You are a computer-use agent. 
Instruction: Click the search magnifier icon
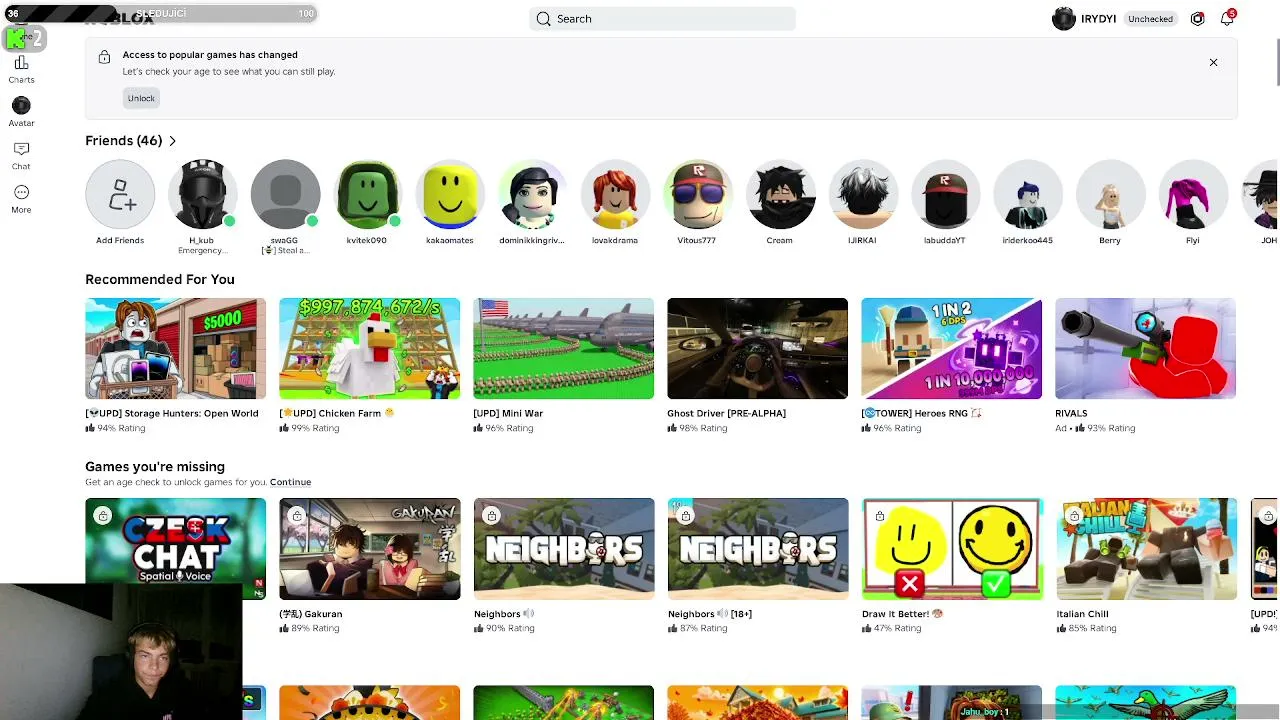[543, 19]
